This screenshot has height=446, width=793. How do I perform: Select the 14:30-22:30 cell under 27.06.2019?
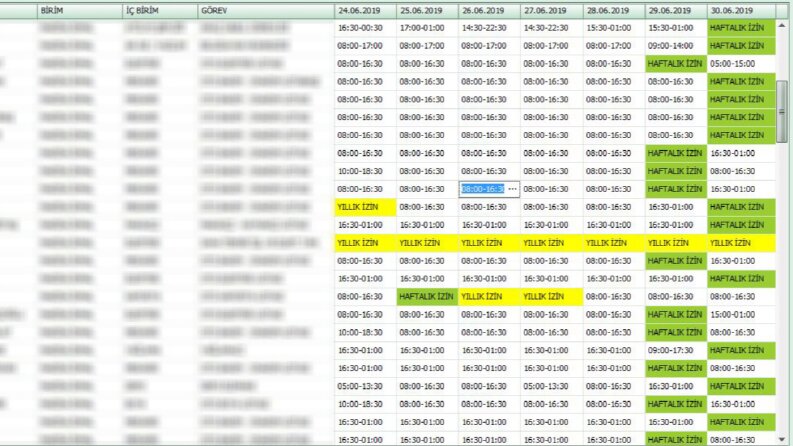[x=552, y=28]
